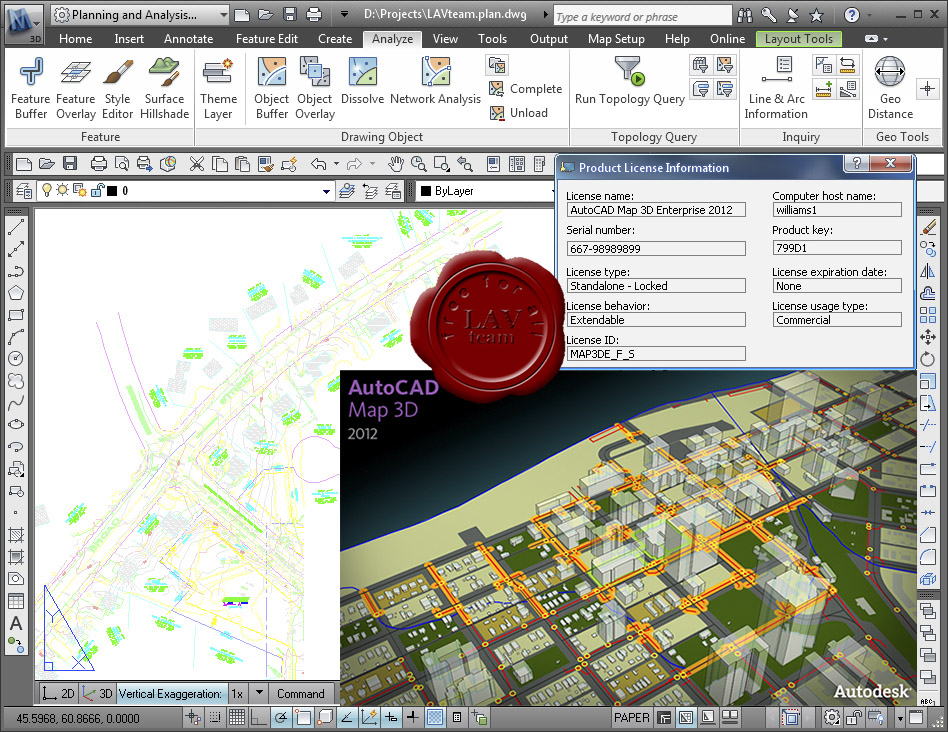Run Topology Query
The height and width of the screenshot is (732, 948).
[x=629, y=81]
